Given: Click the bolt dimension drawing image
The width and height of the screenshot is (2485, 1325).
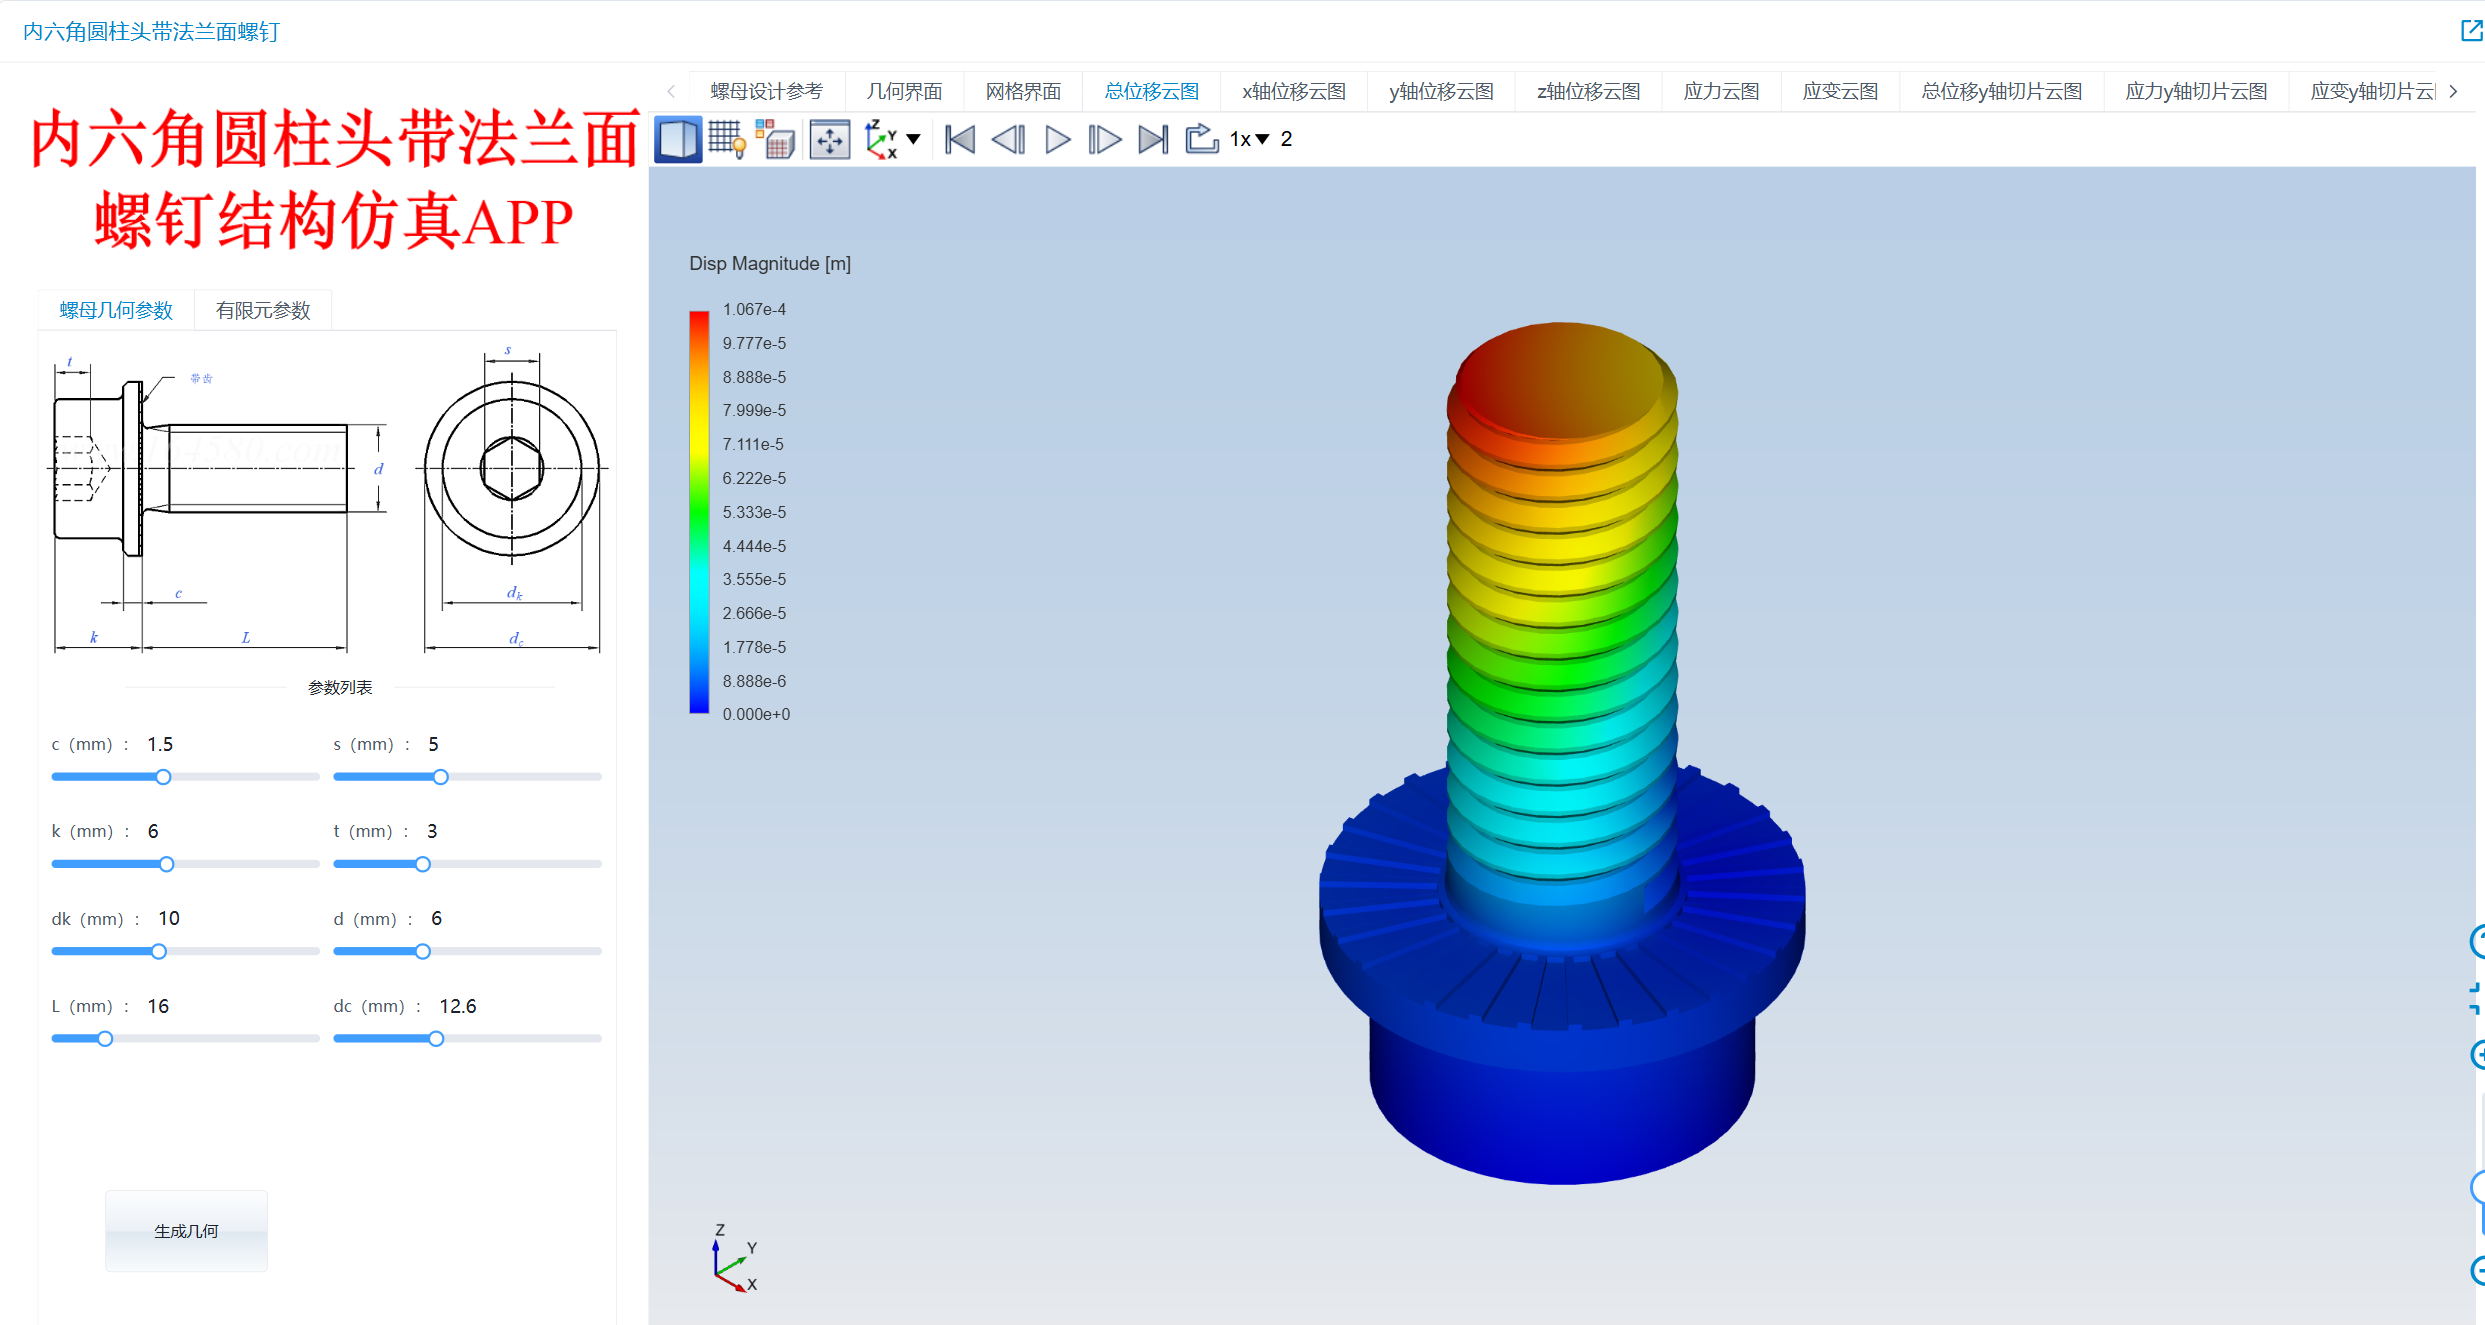Looking at the screenshot, I should click(328, 500).
